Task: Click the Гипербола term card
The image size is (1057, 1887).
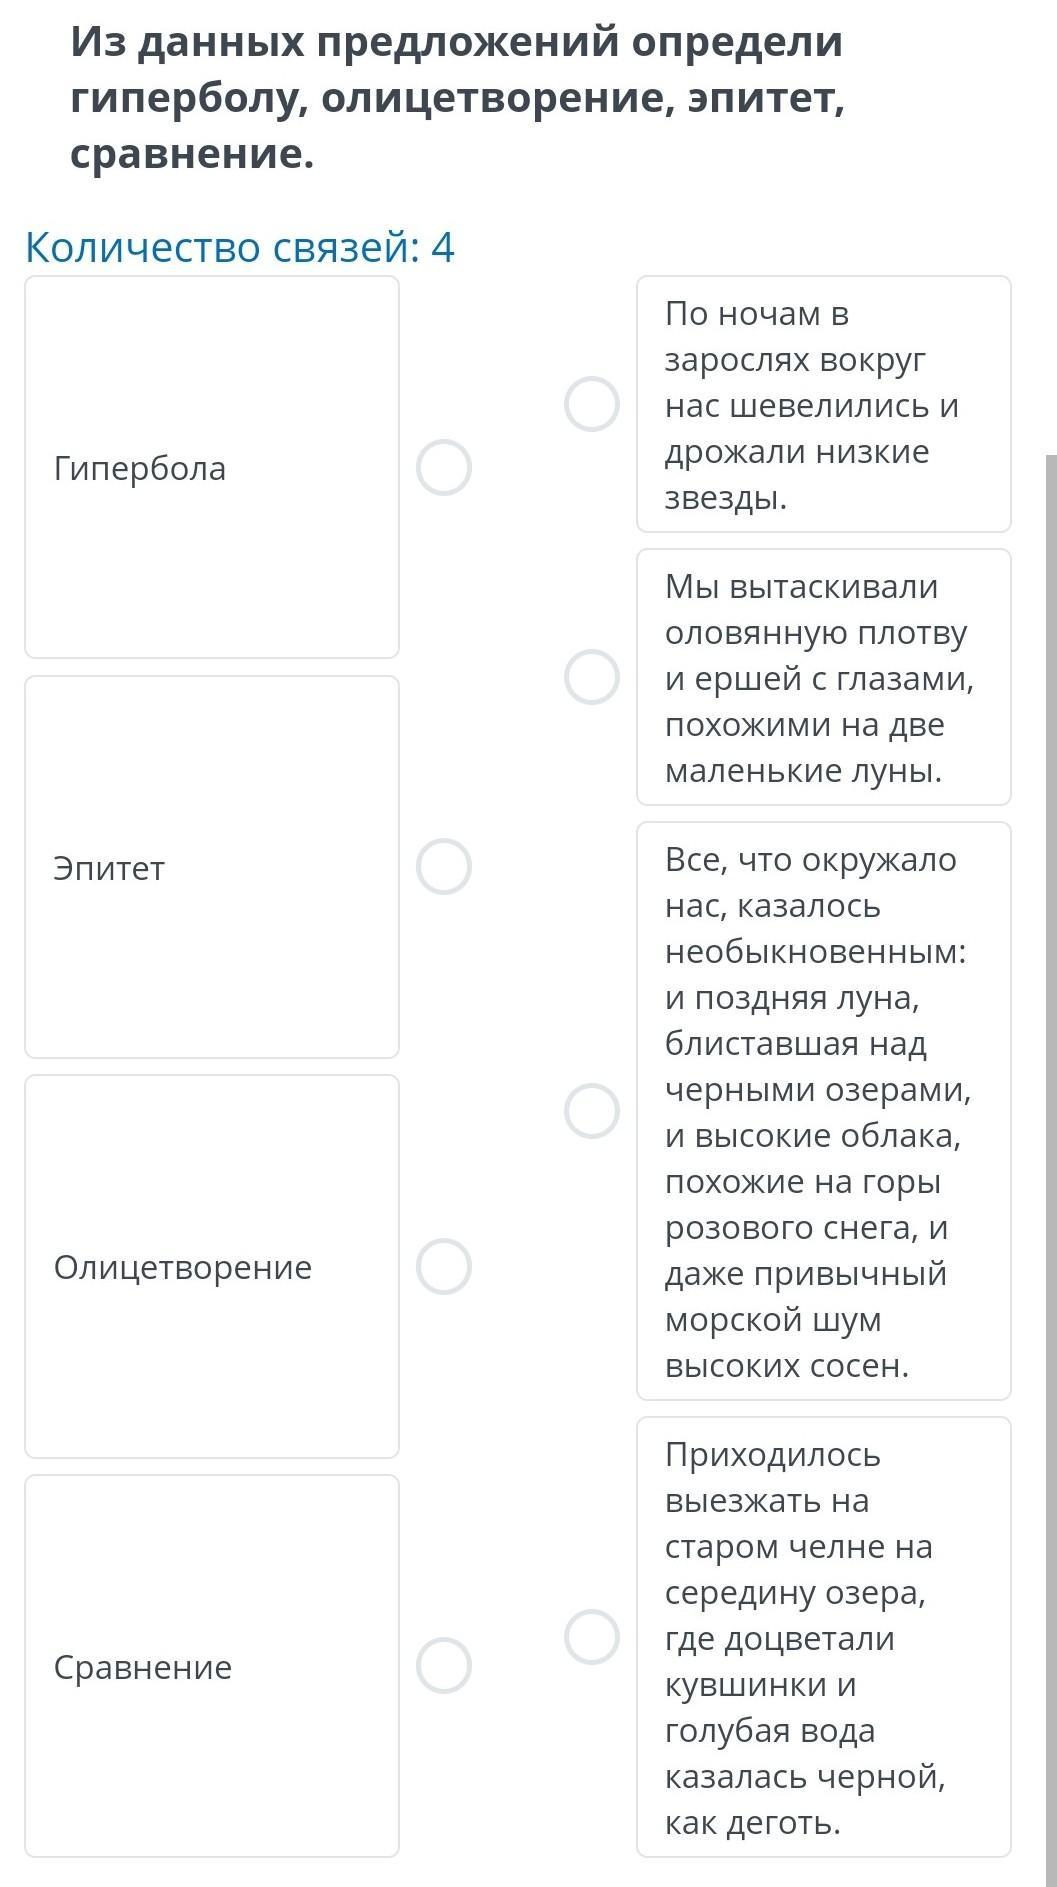Action: tap(211, 467)
